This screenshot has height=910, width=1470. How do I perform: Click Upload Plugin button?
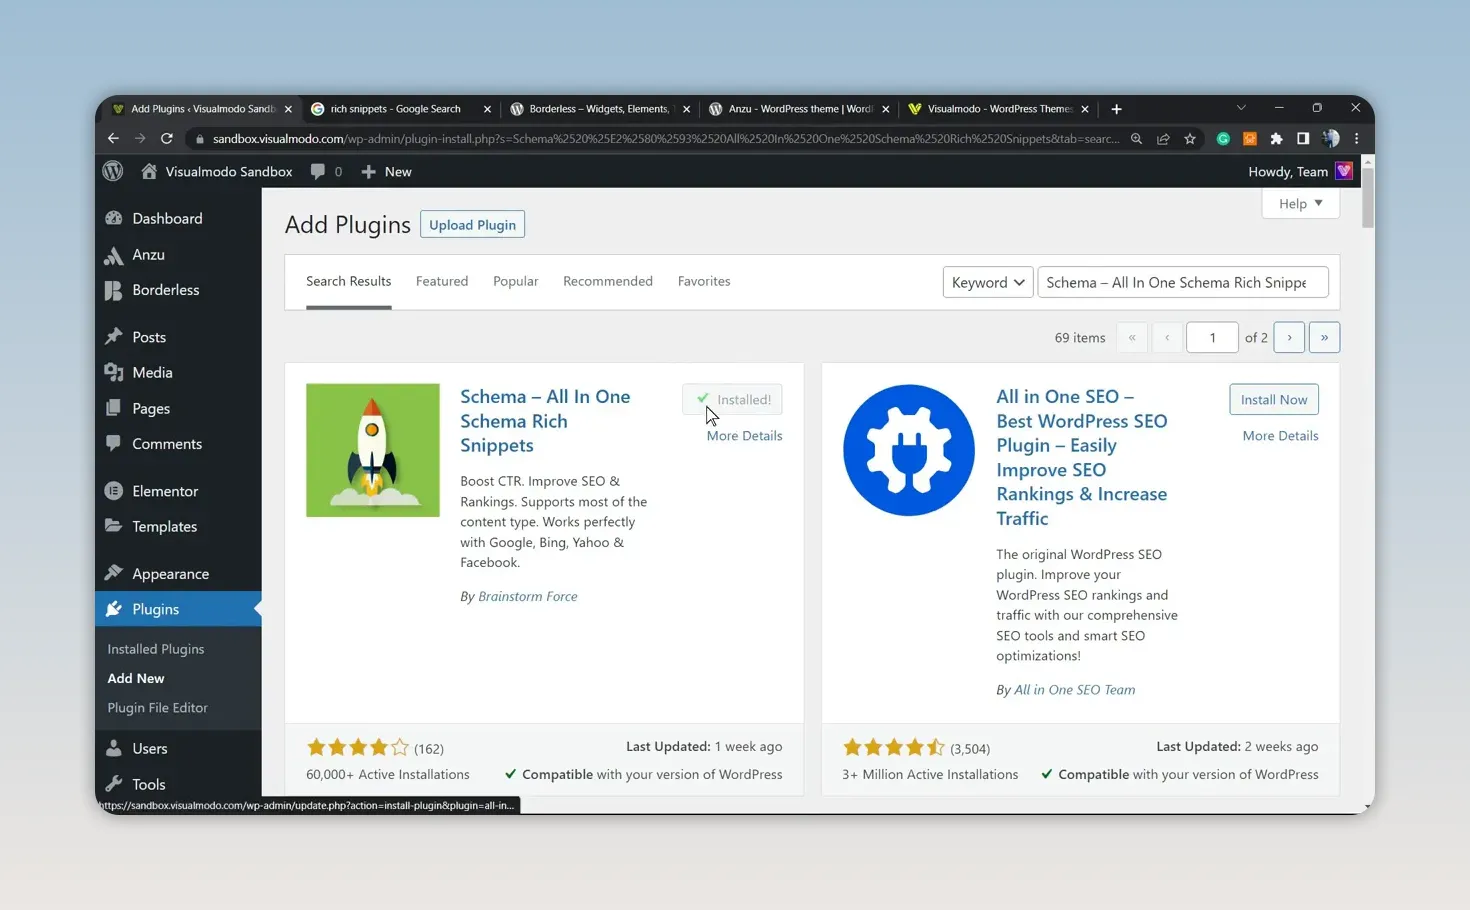[x=472, y=225]
